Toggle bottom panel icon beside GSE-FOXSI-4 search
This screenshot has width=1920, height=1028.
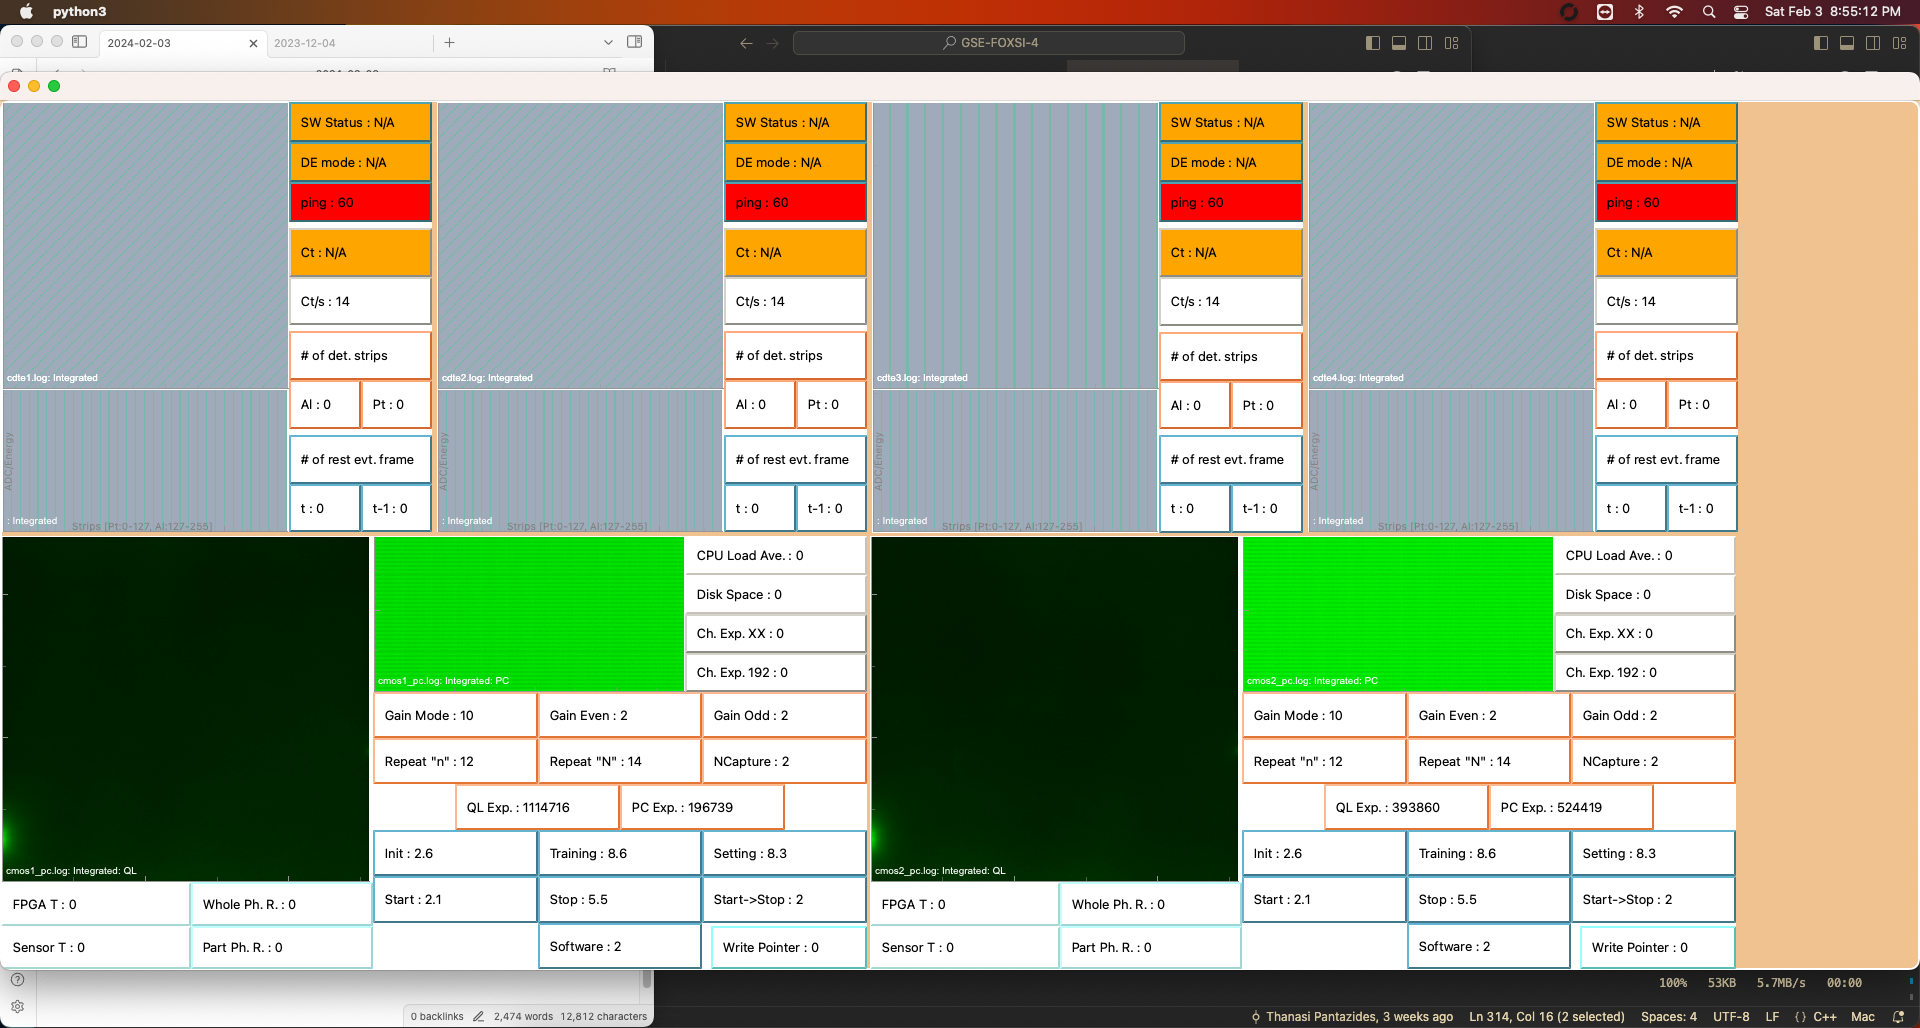[x=1399, y=43]
